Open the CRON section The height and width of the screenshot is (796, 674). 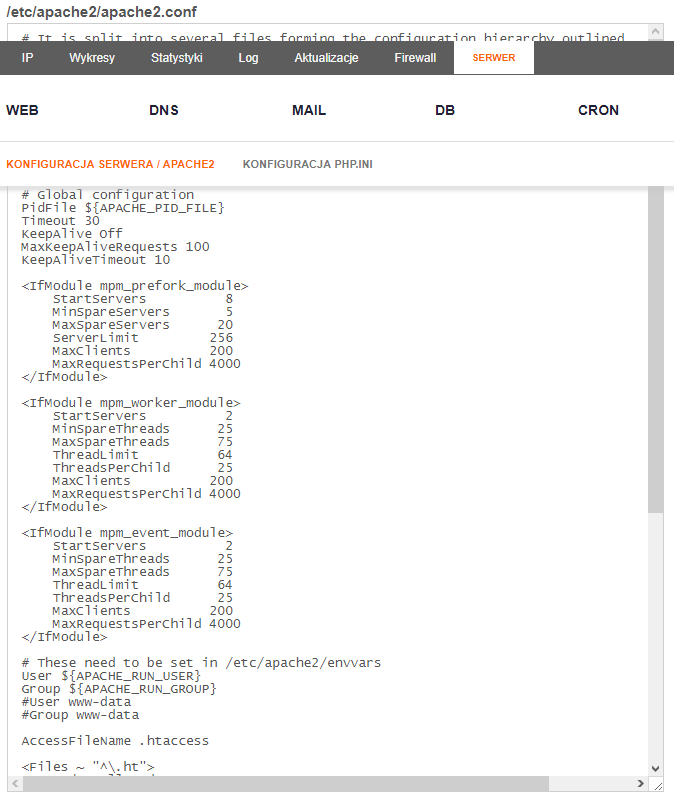(x=598, y=110)
